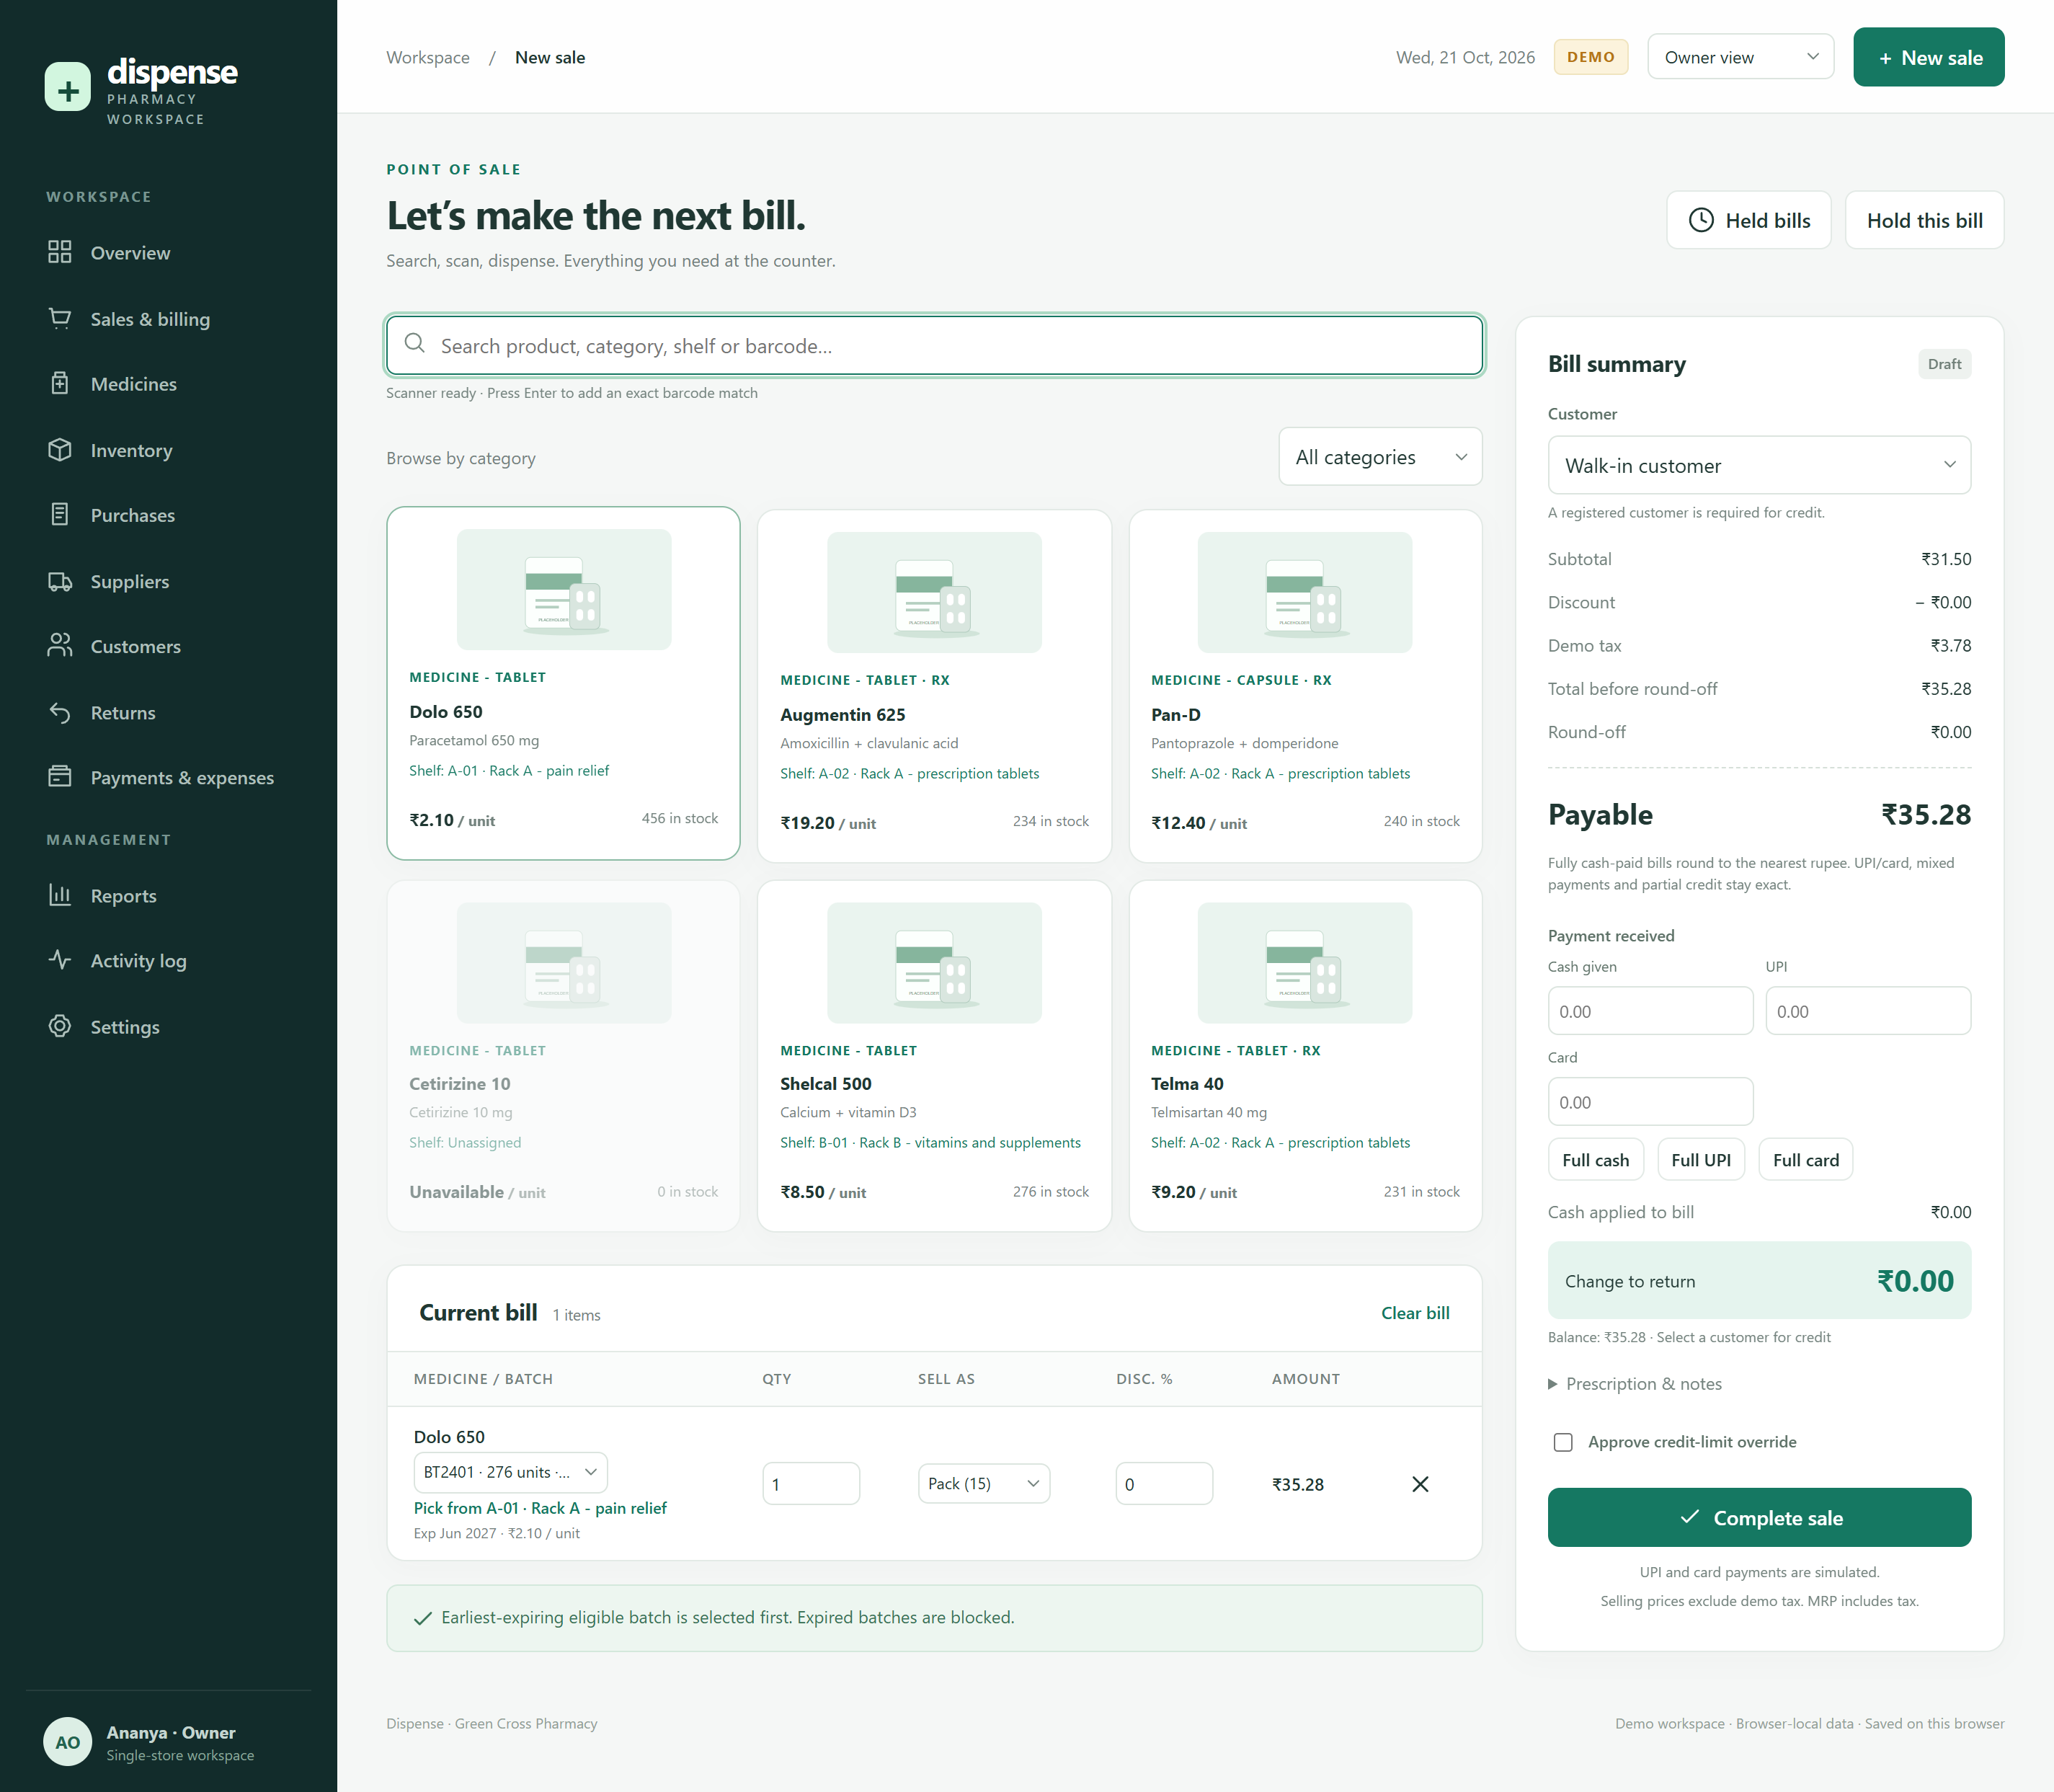Open the All categories dropdown
Screen dimensions: 2054x1792
(1380, 457)
